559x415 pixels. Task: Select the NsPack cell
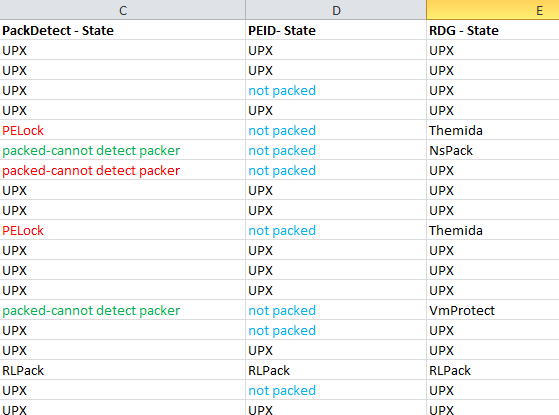(493, 150)
